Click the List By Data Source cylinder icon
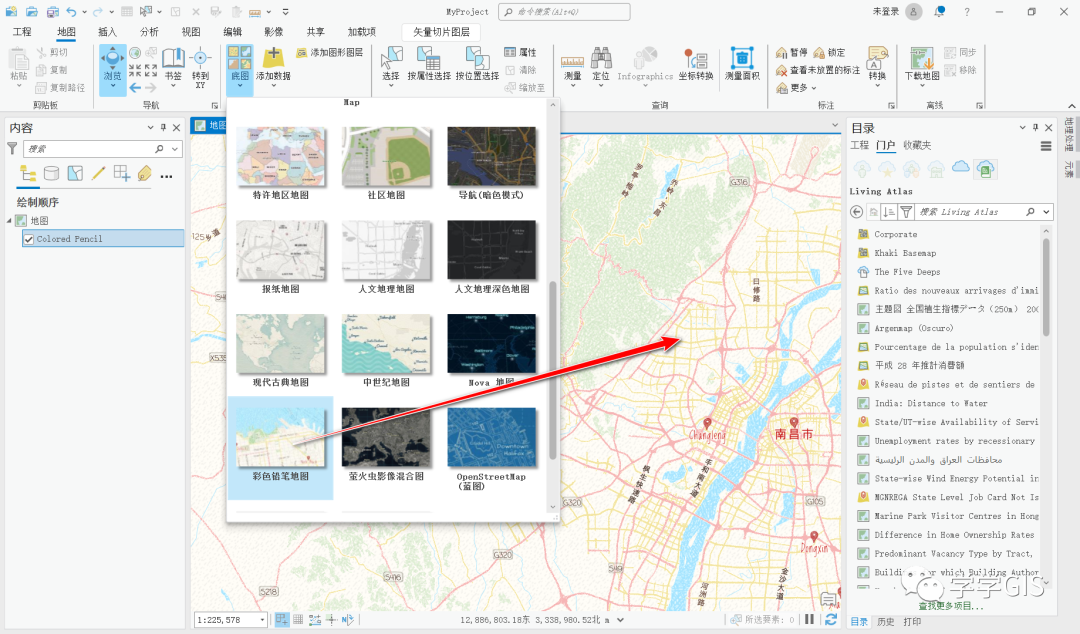The height and width of the screenshot is (634, 1080). 52,173
